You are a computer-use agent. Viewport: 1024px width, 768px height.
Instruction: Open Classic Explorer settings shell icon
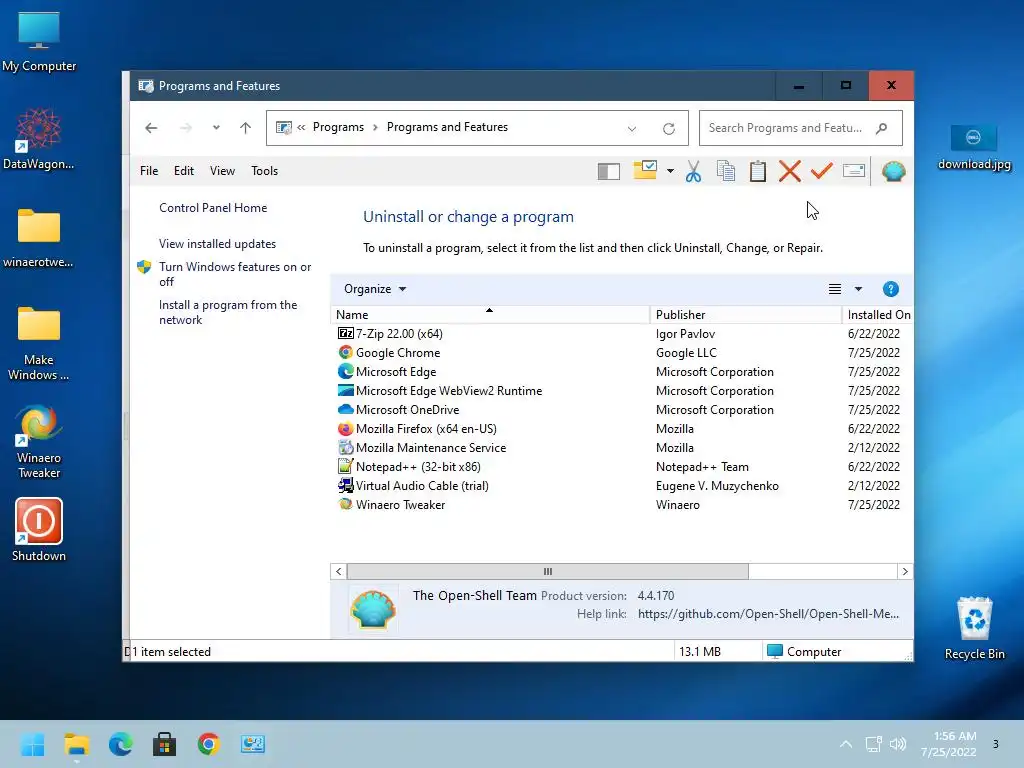[x=893, y=171]
